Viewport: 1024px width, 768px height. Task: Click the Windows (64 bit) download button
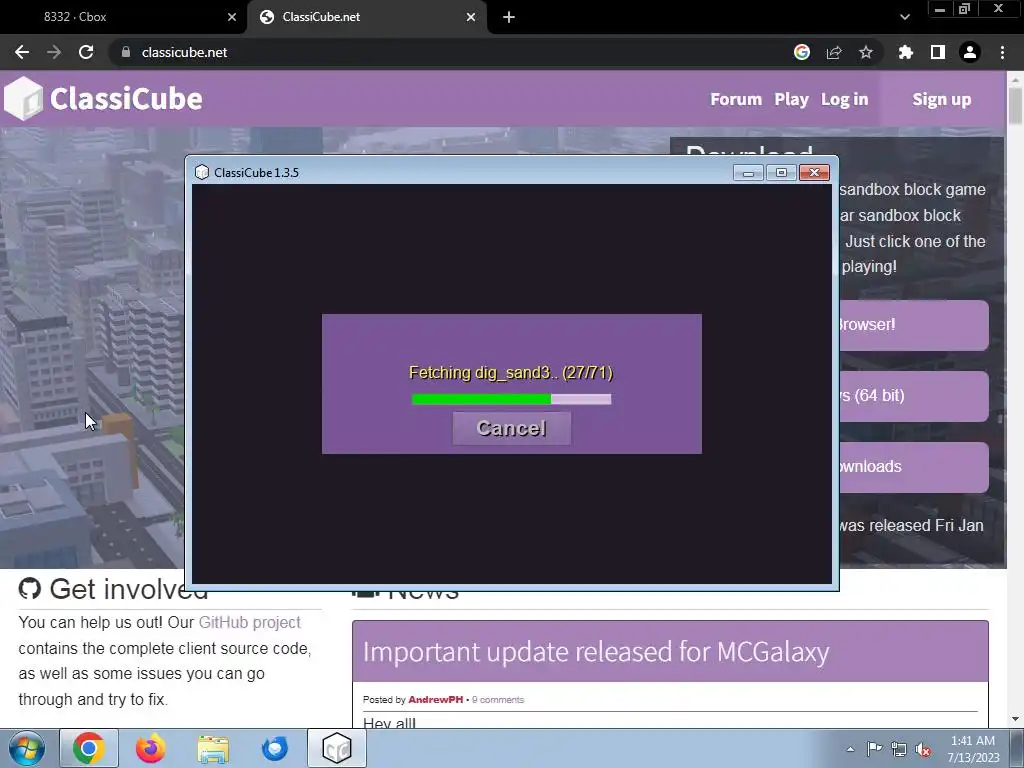pyautogui.click(x=914, y=396)
